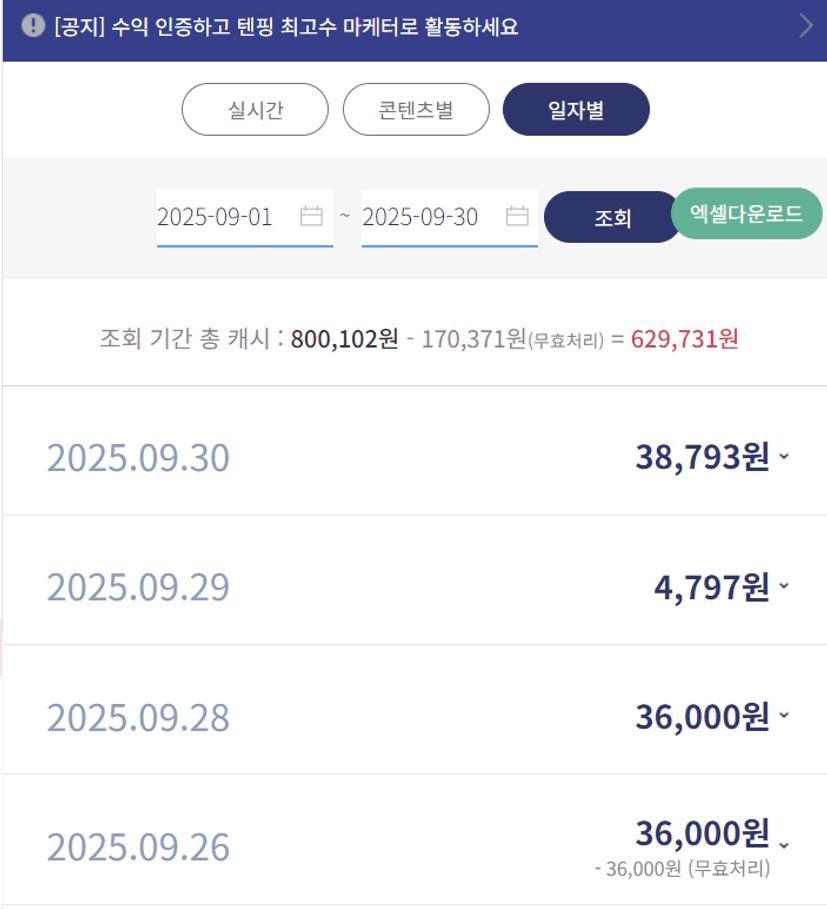Expand 2025.09.26 row chevron
This screenshot has height=909, width=827.
[x=783, y=843]
